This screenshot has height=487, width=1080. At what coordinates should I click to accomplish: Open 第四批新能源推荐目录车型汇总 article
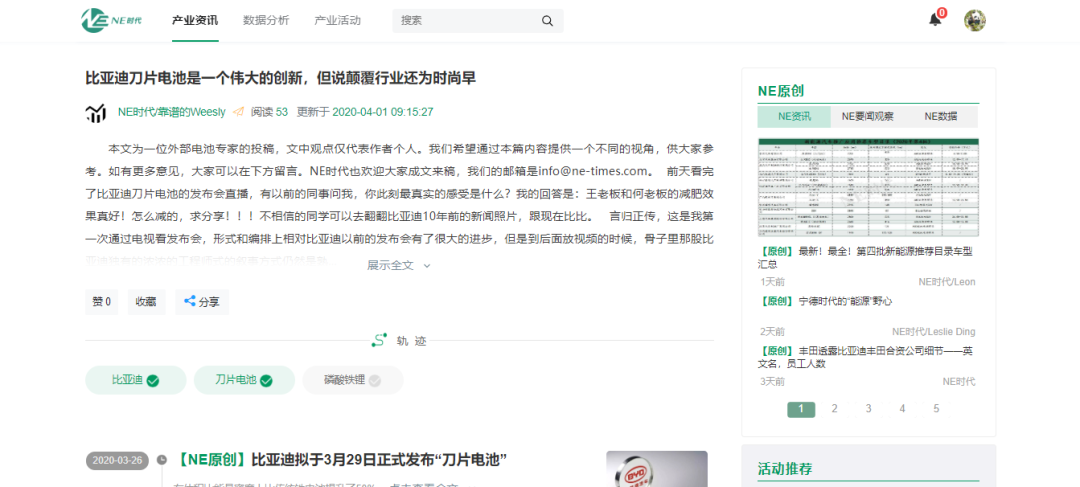click(866, 258)
